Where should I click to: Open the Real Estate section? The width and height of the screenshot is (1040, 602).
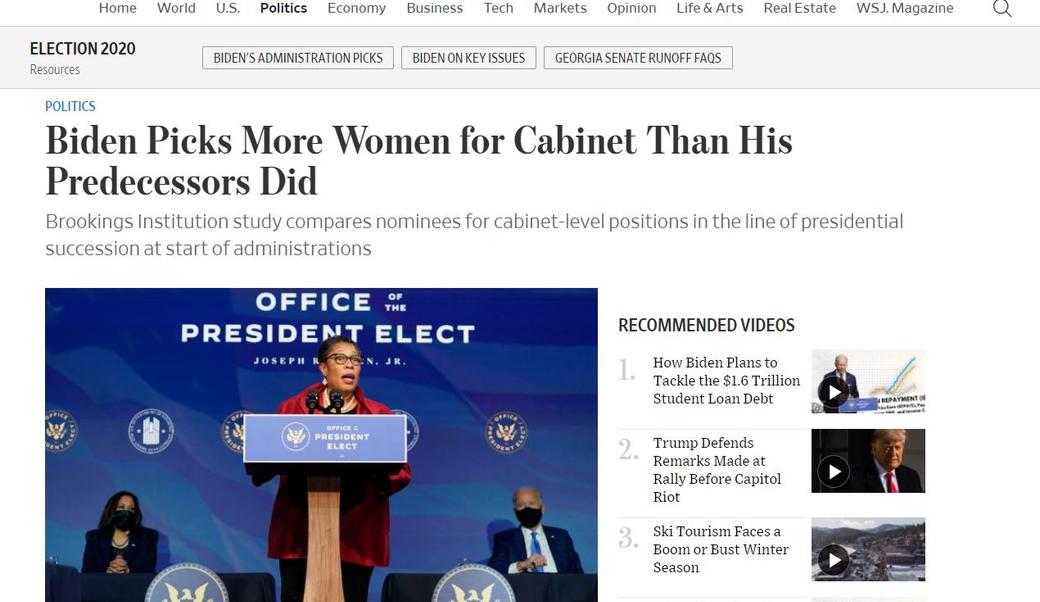pyautogui.click(x=799, y=8)
